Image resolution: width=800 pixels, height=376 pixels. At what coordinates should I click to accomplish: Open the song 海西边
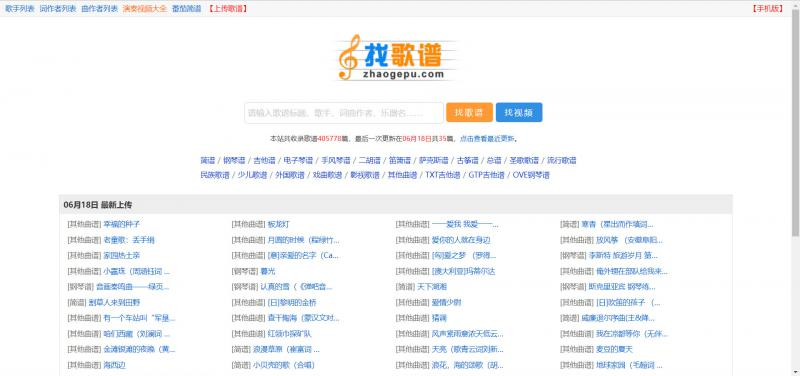pos(114,365)
